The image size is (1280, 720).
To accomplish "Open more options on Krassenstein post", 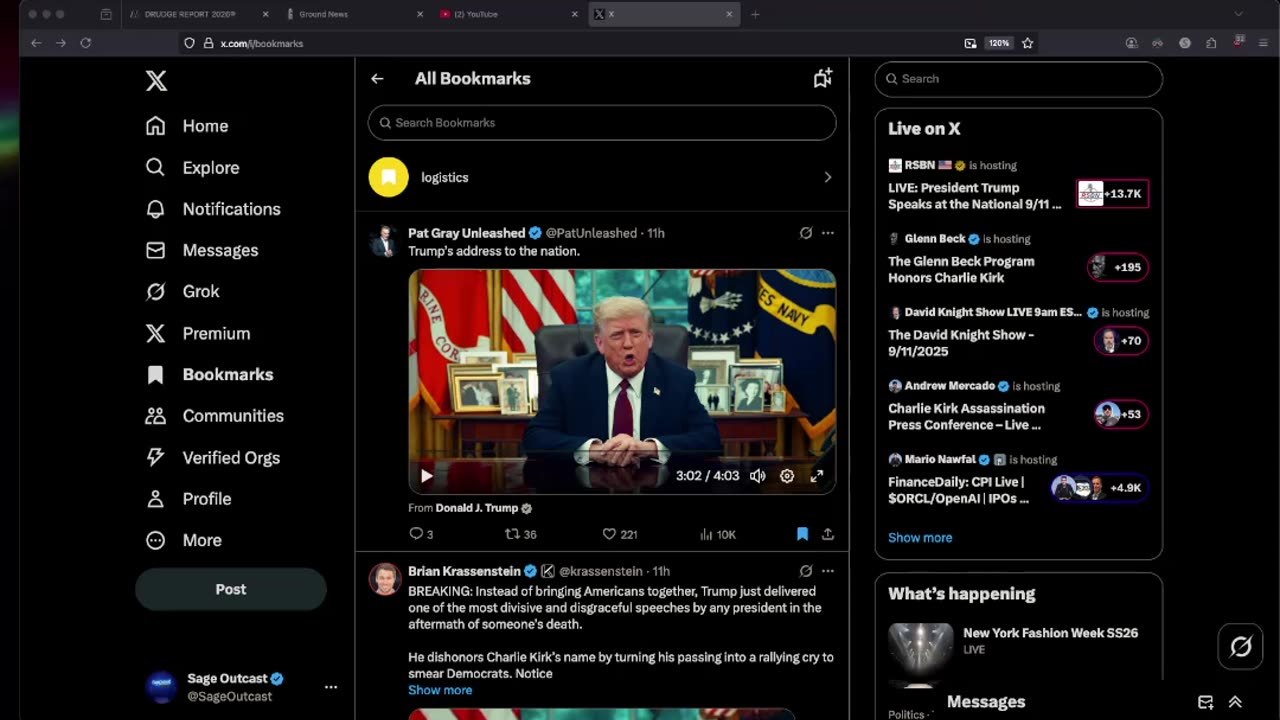I will [x=828, y=571].
